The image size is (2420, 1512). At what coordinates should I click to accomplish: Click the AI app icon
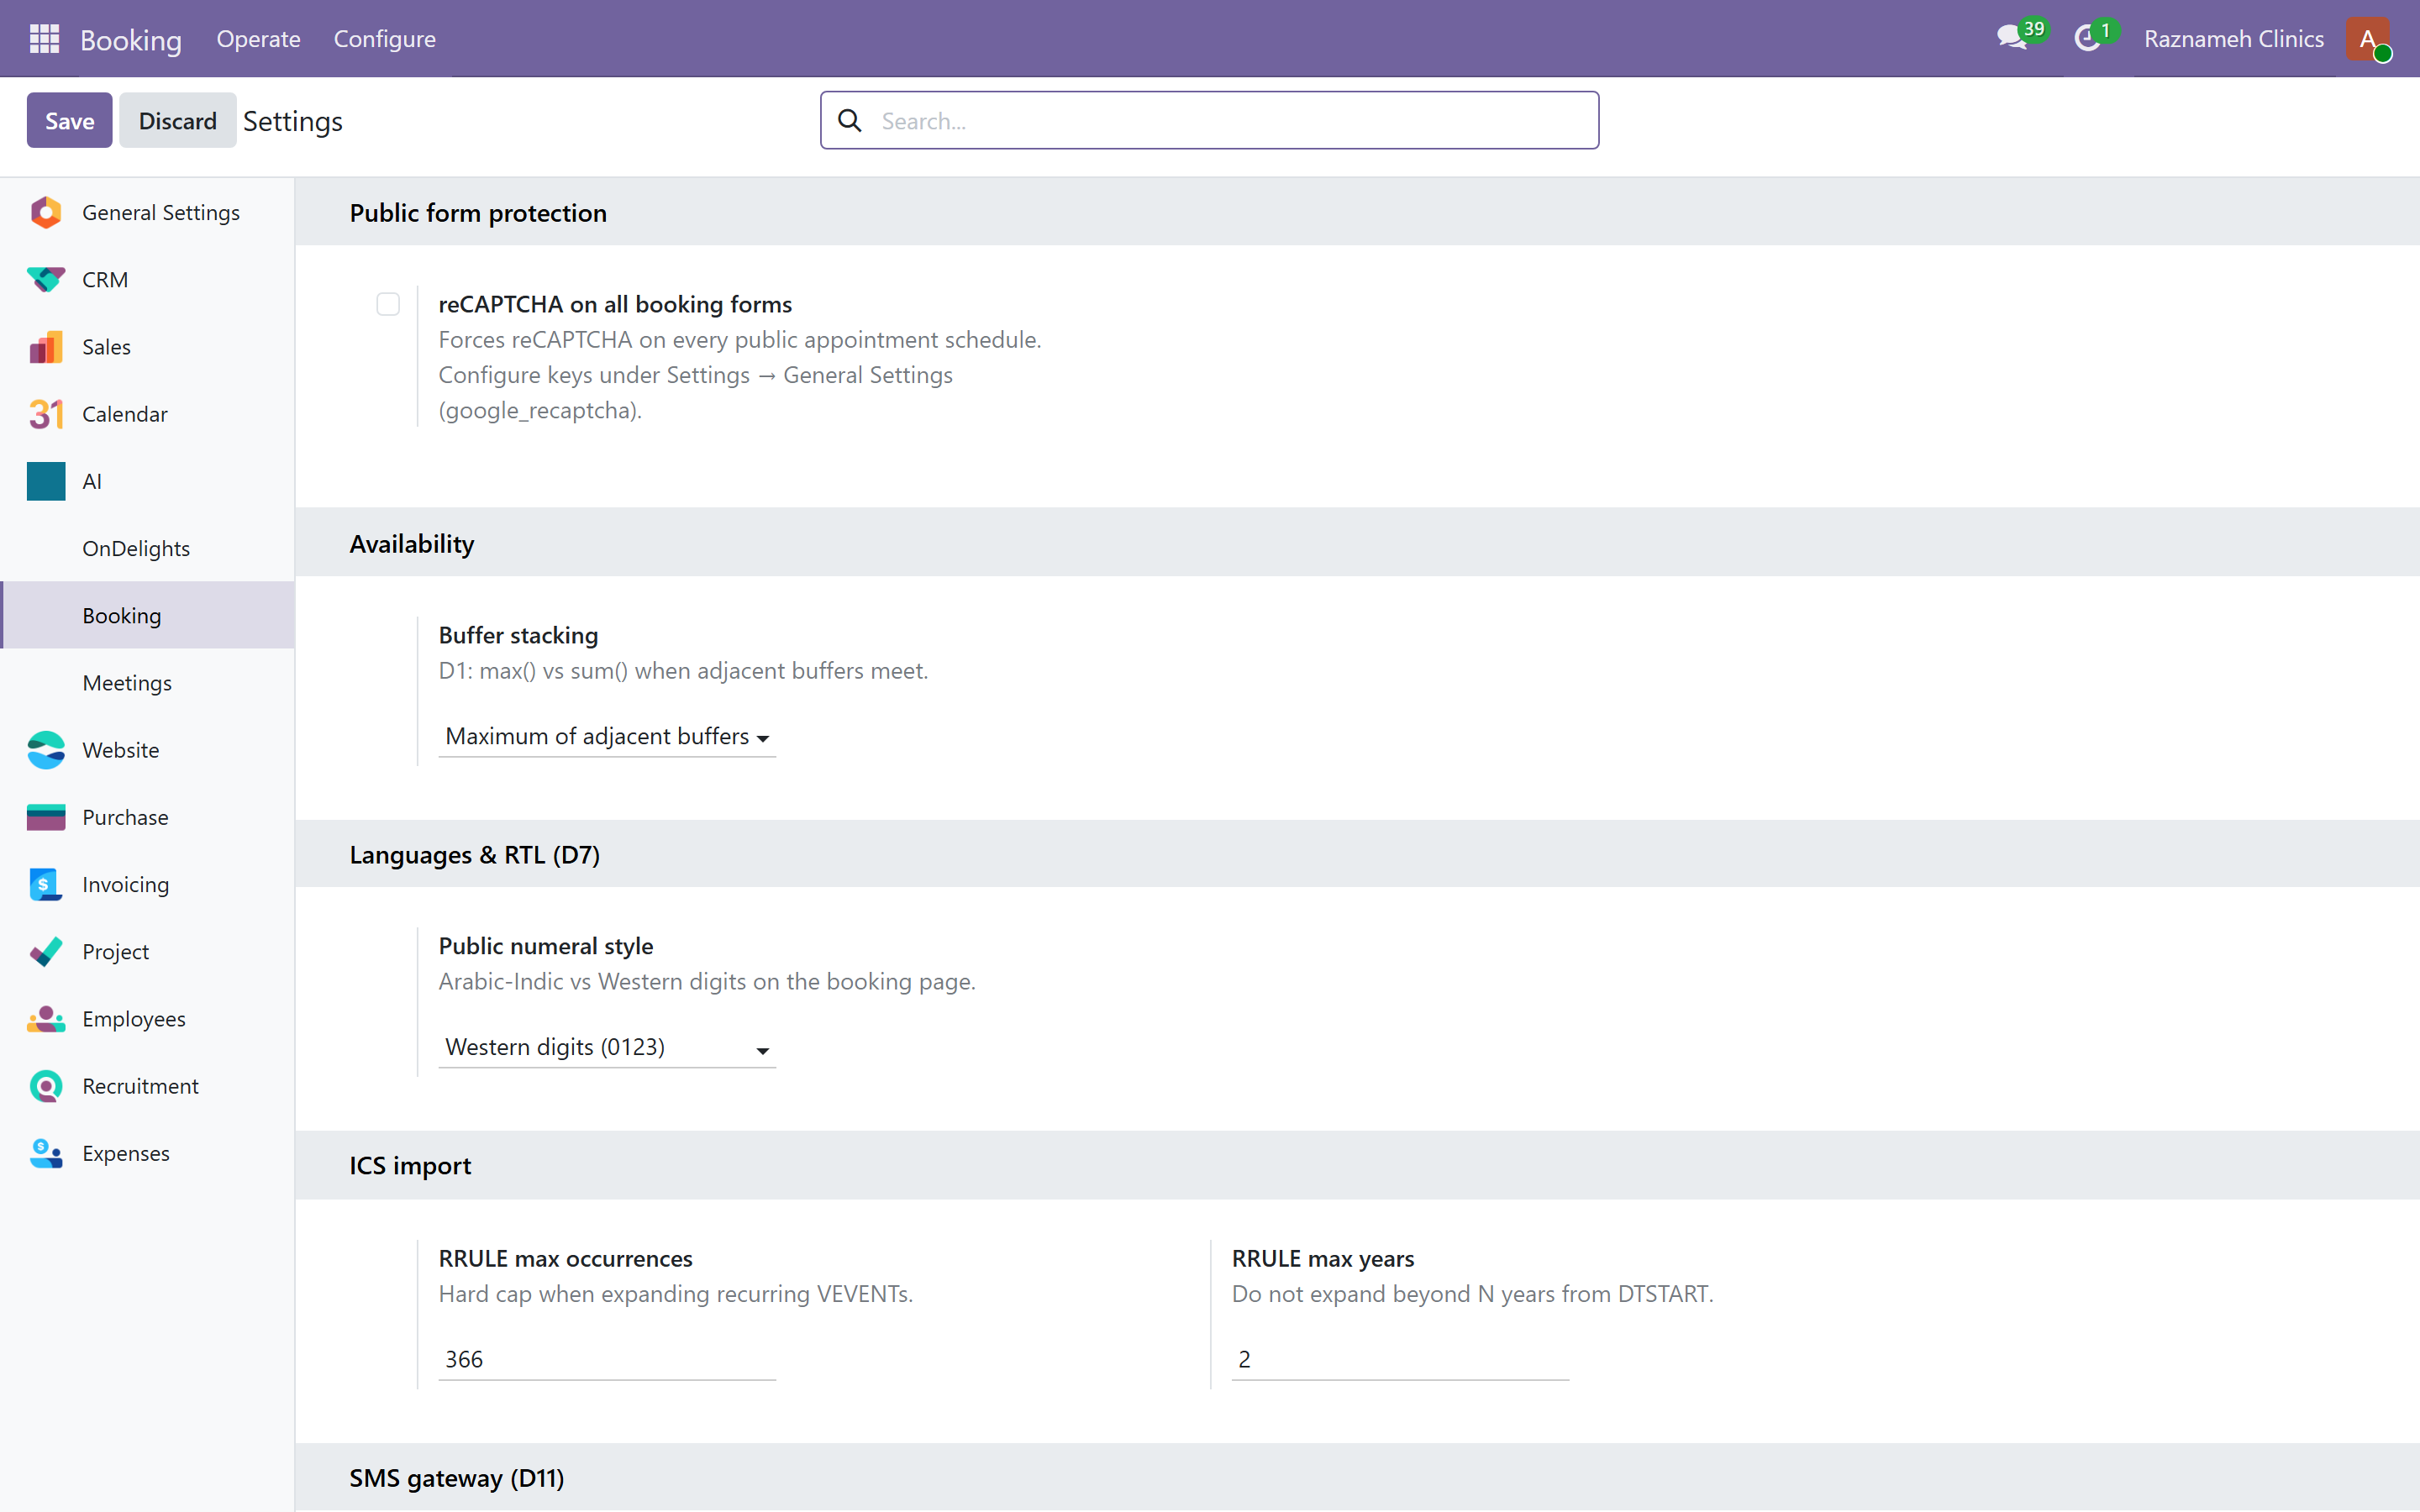(46, 481)
